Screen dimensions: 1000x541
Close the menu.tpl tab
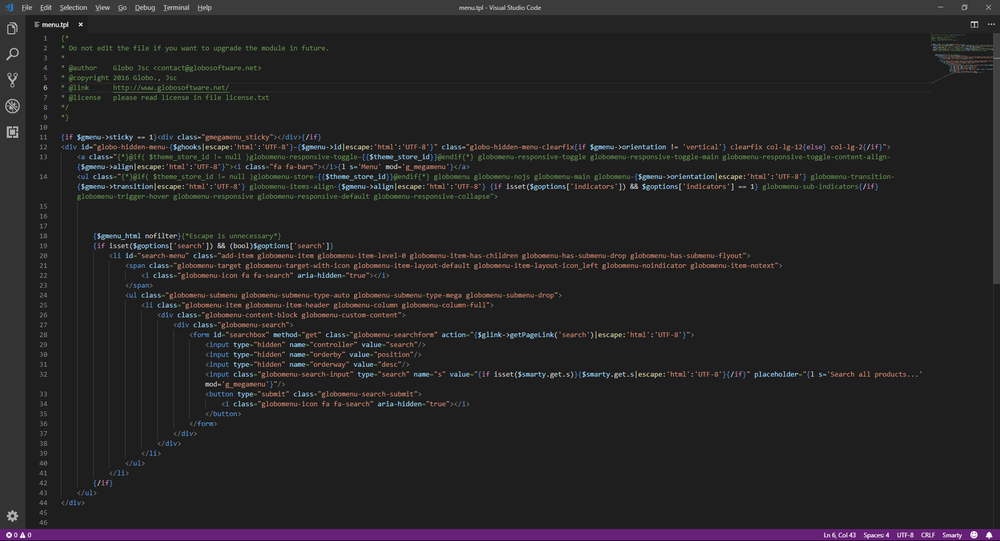(x=79, y=23)
